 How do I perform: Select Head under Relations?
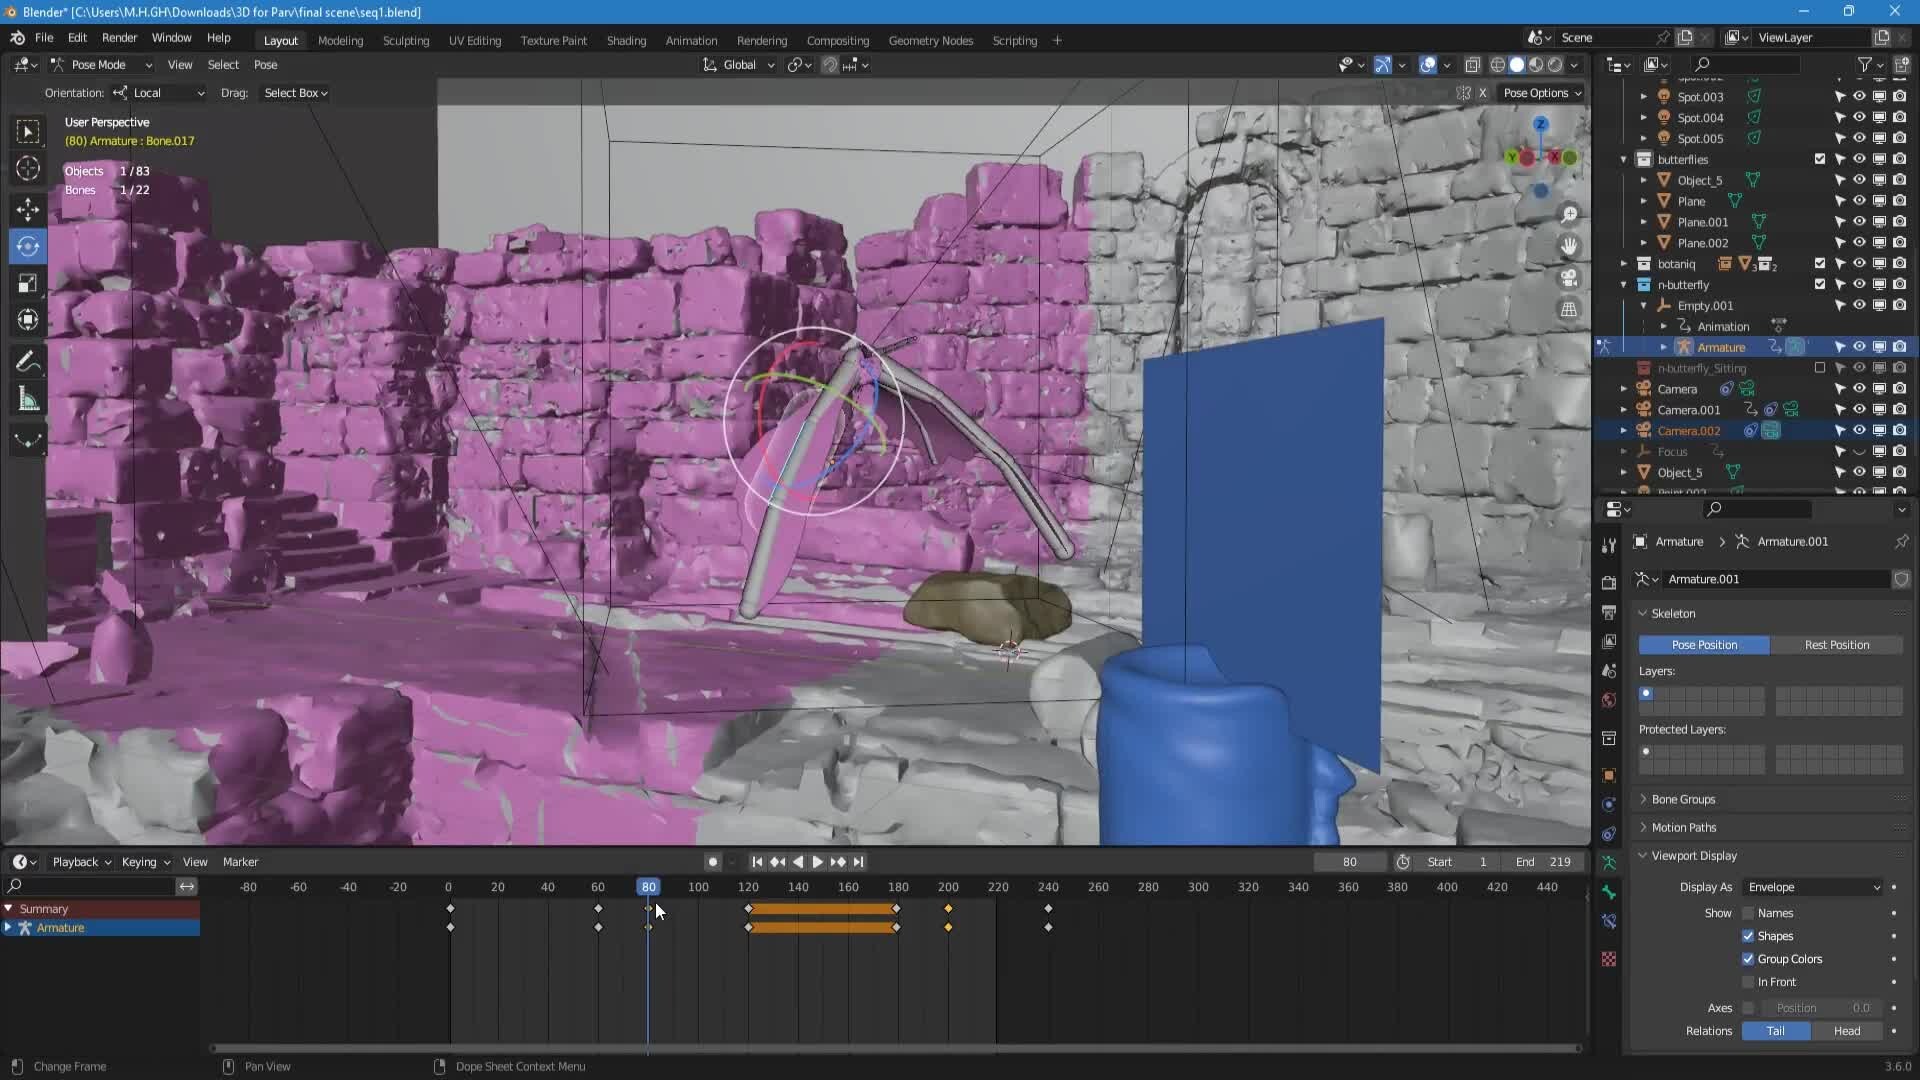coord(1846,1031)
